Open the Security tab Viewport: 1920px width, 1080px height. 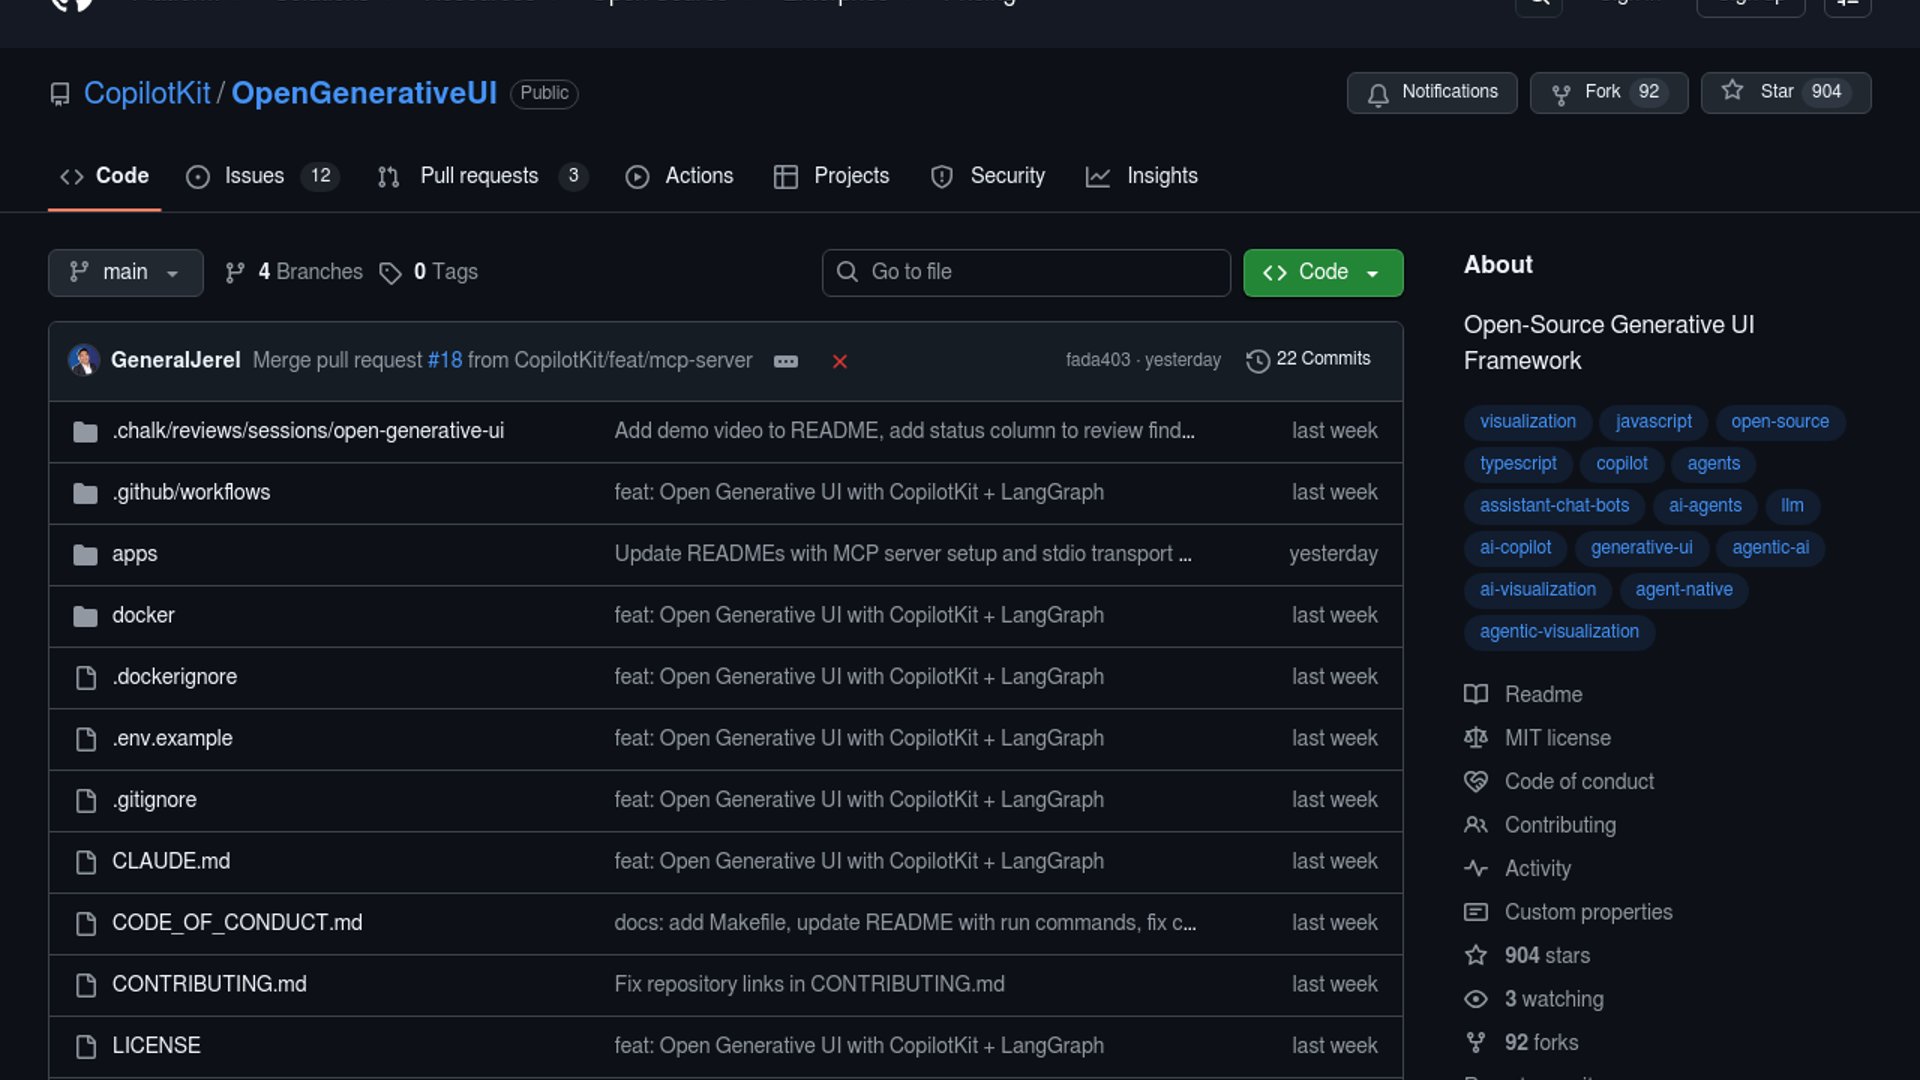click(1006, 176)
